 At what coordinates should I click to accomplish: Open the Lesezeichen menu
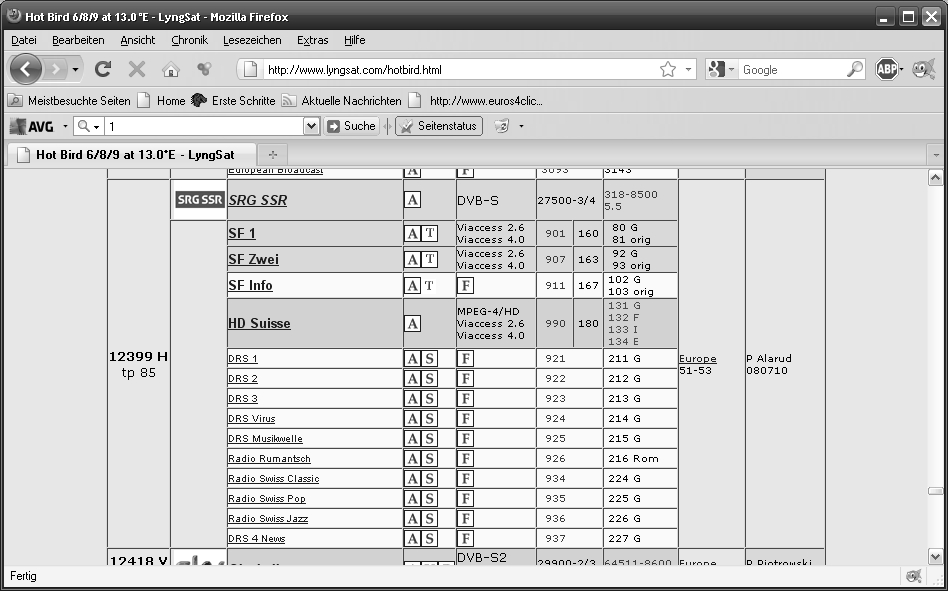tap(252, 40)
